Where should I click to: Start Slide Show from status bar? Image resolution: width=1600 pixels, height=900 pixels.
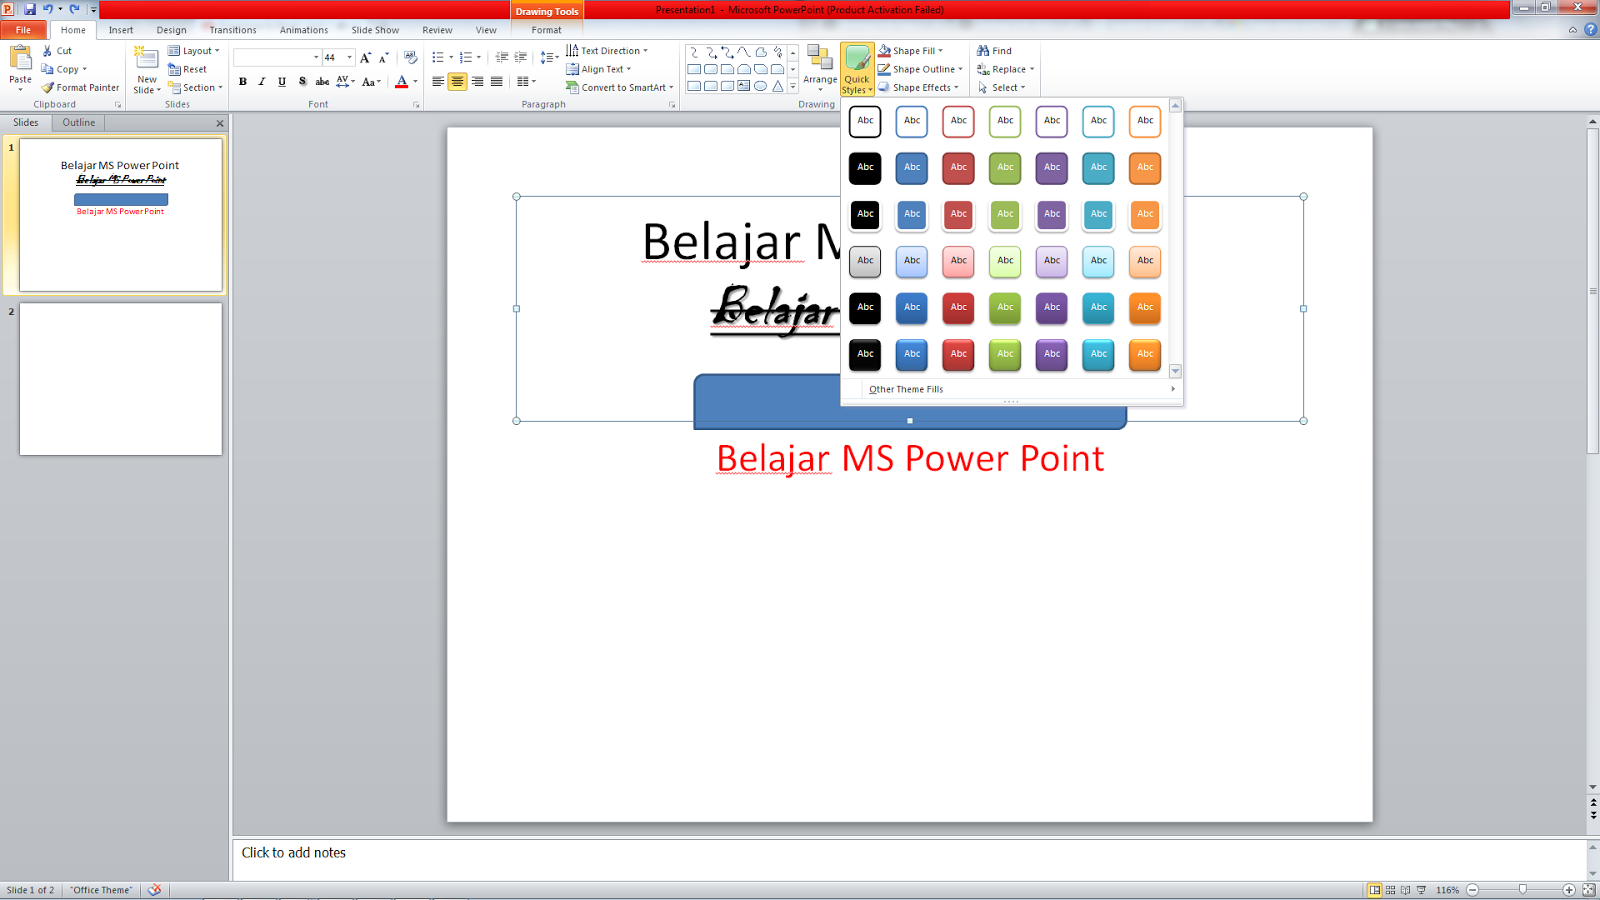1421,890
